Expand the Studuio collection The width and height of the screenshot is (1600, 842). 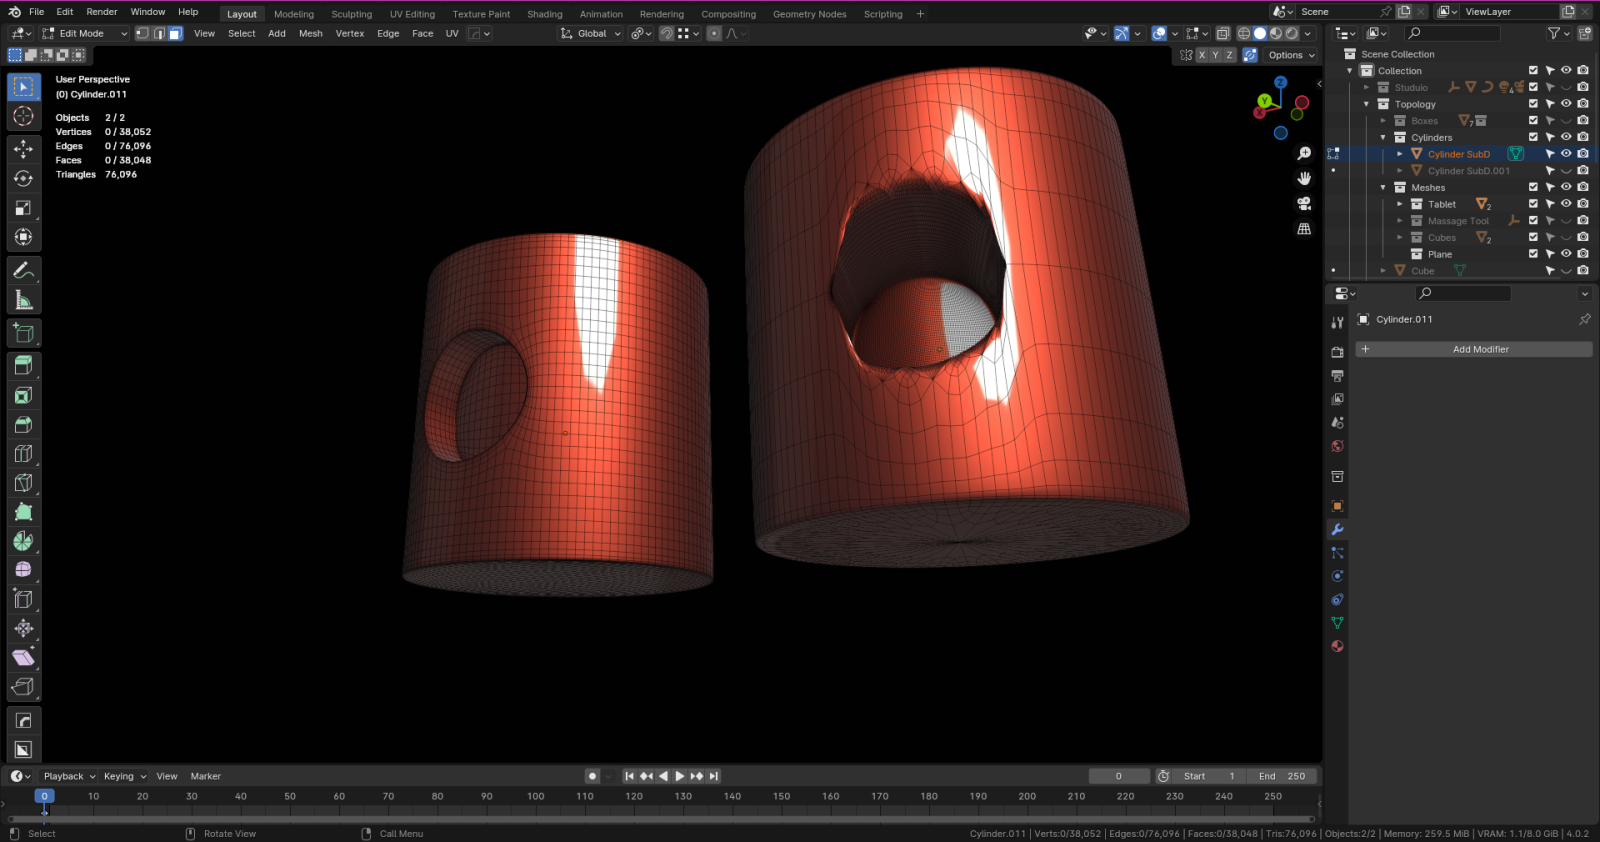[1367, 87]
